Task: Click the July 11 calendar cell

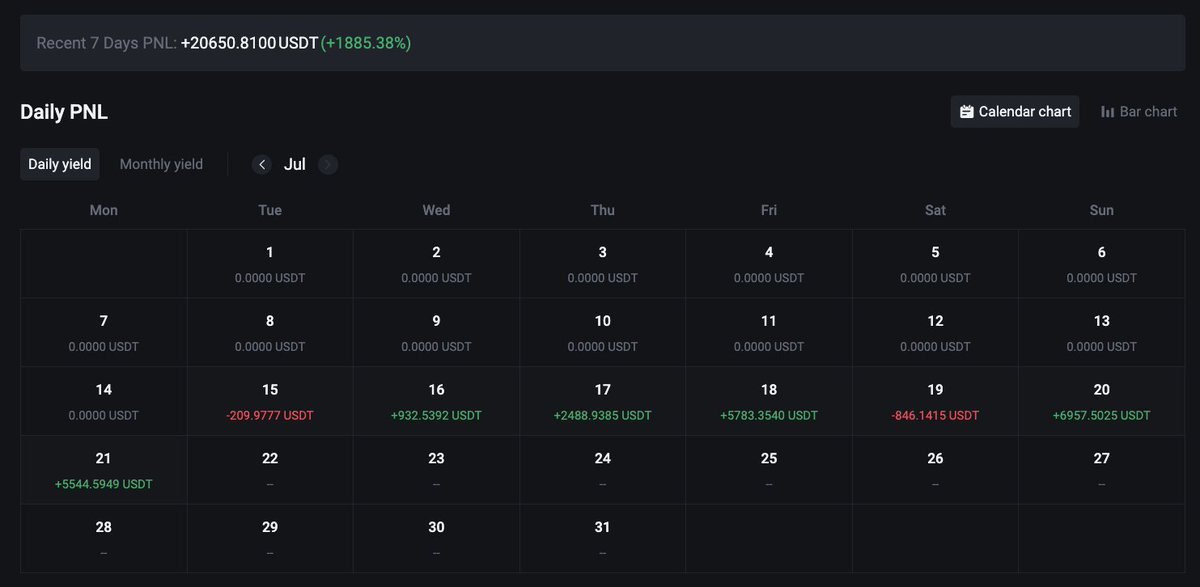Action: click(x=769, y=333)
